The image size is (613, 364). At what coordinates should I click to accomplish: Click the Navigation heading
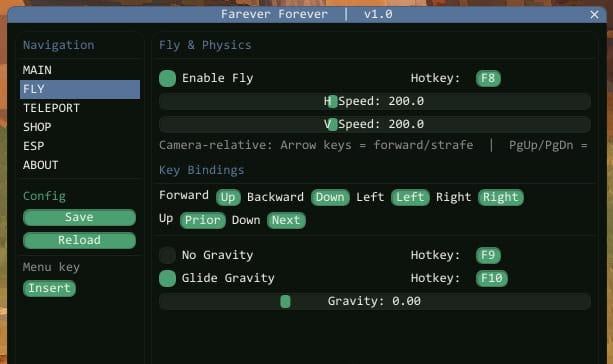tap(59, 45)
